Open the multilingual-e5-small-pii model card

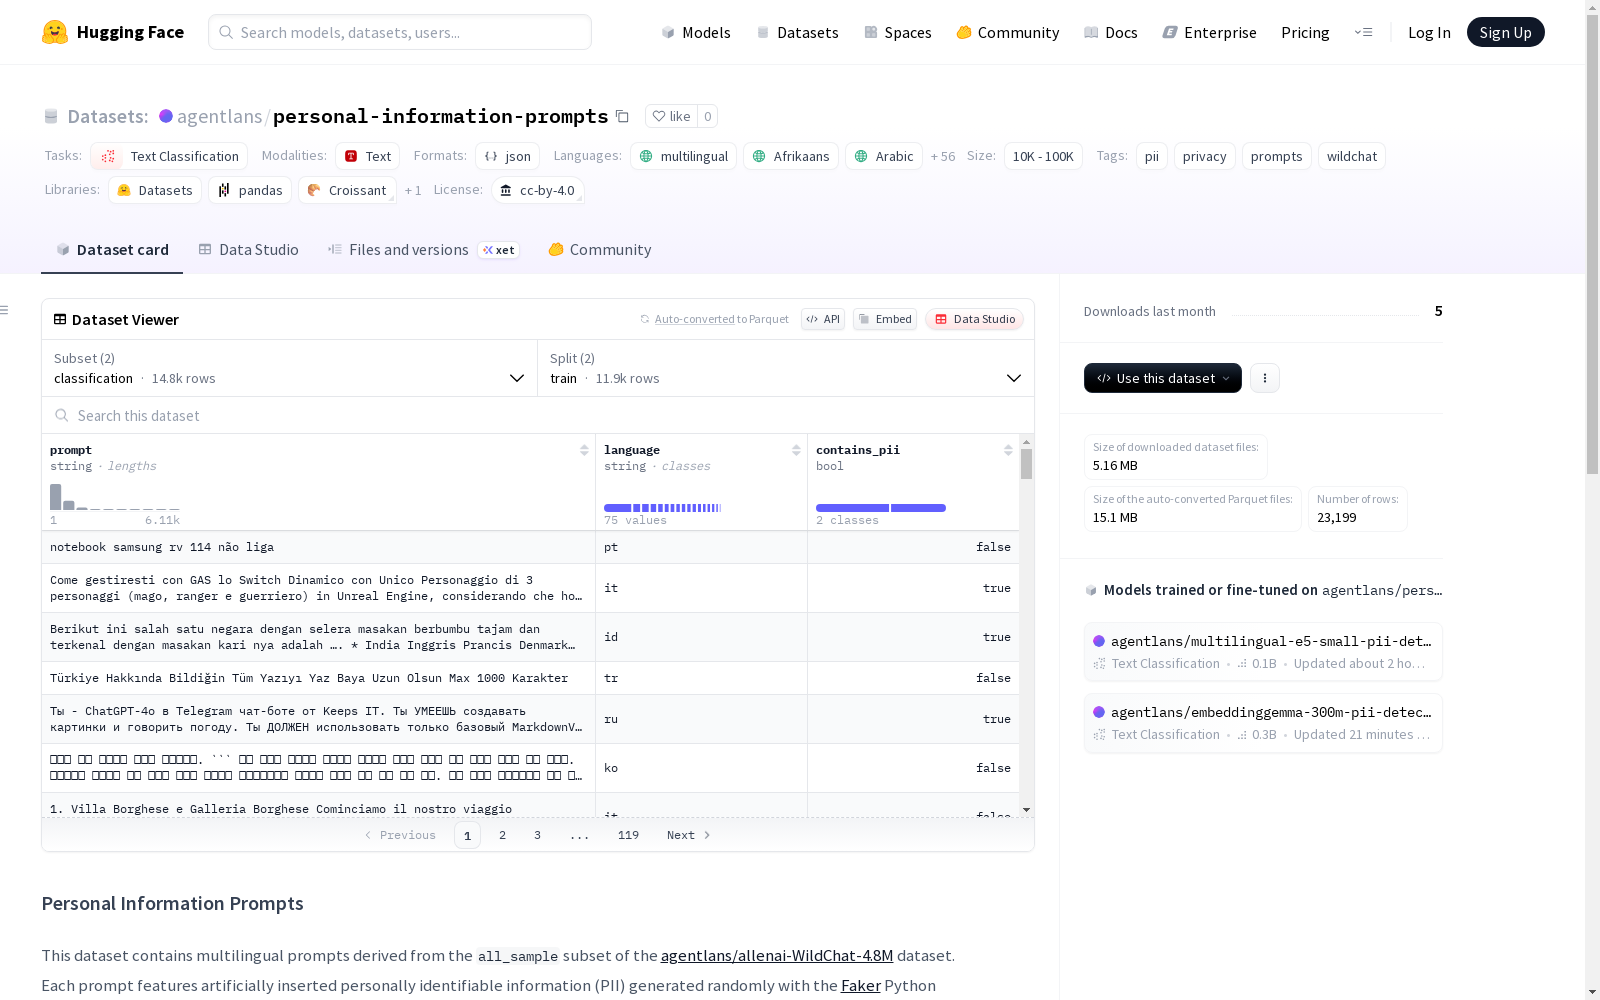click(1263, 651)
